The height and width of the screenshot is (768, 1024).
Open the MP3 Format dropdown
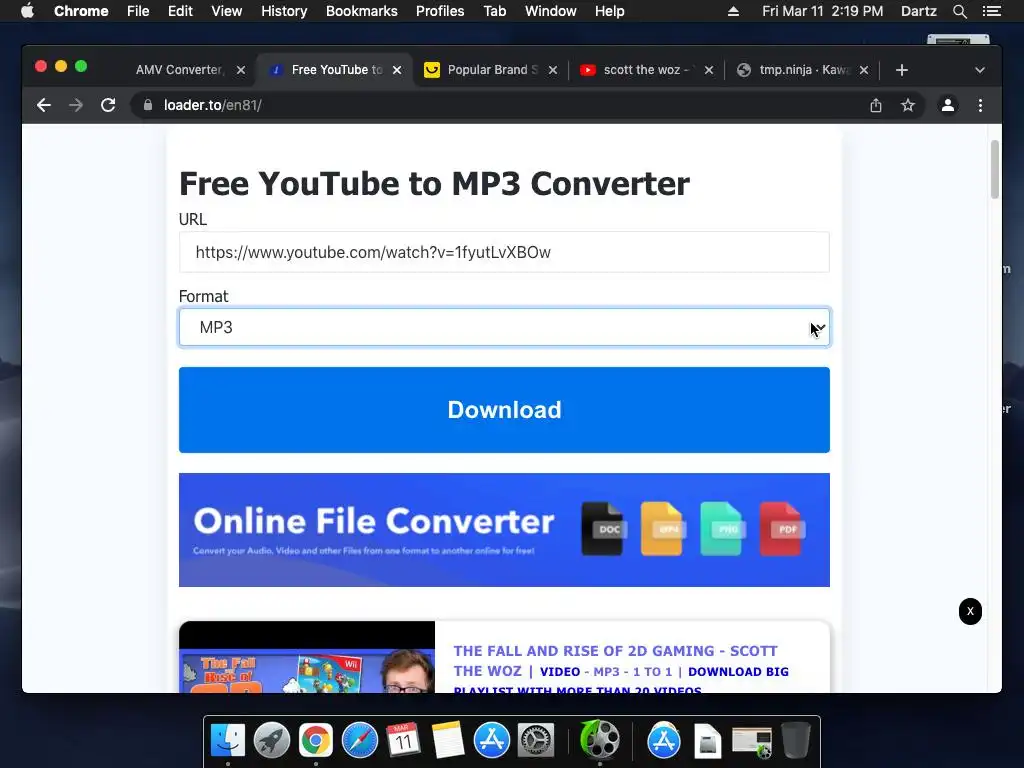(x=504, y=327)
